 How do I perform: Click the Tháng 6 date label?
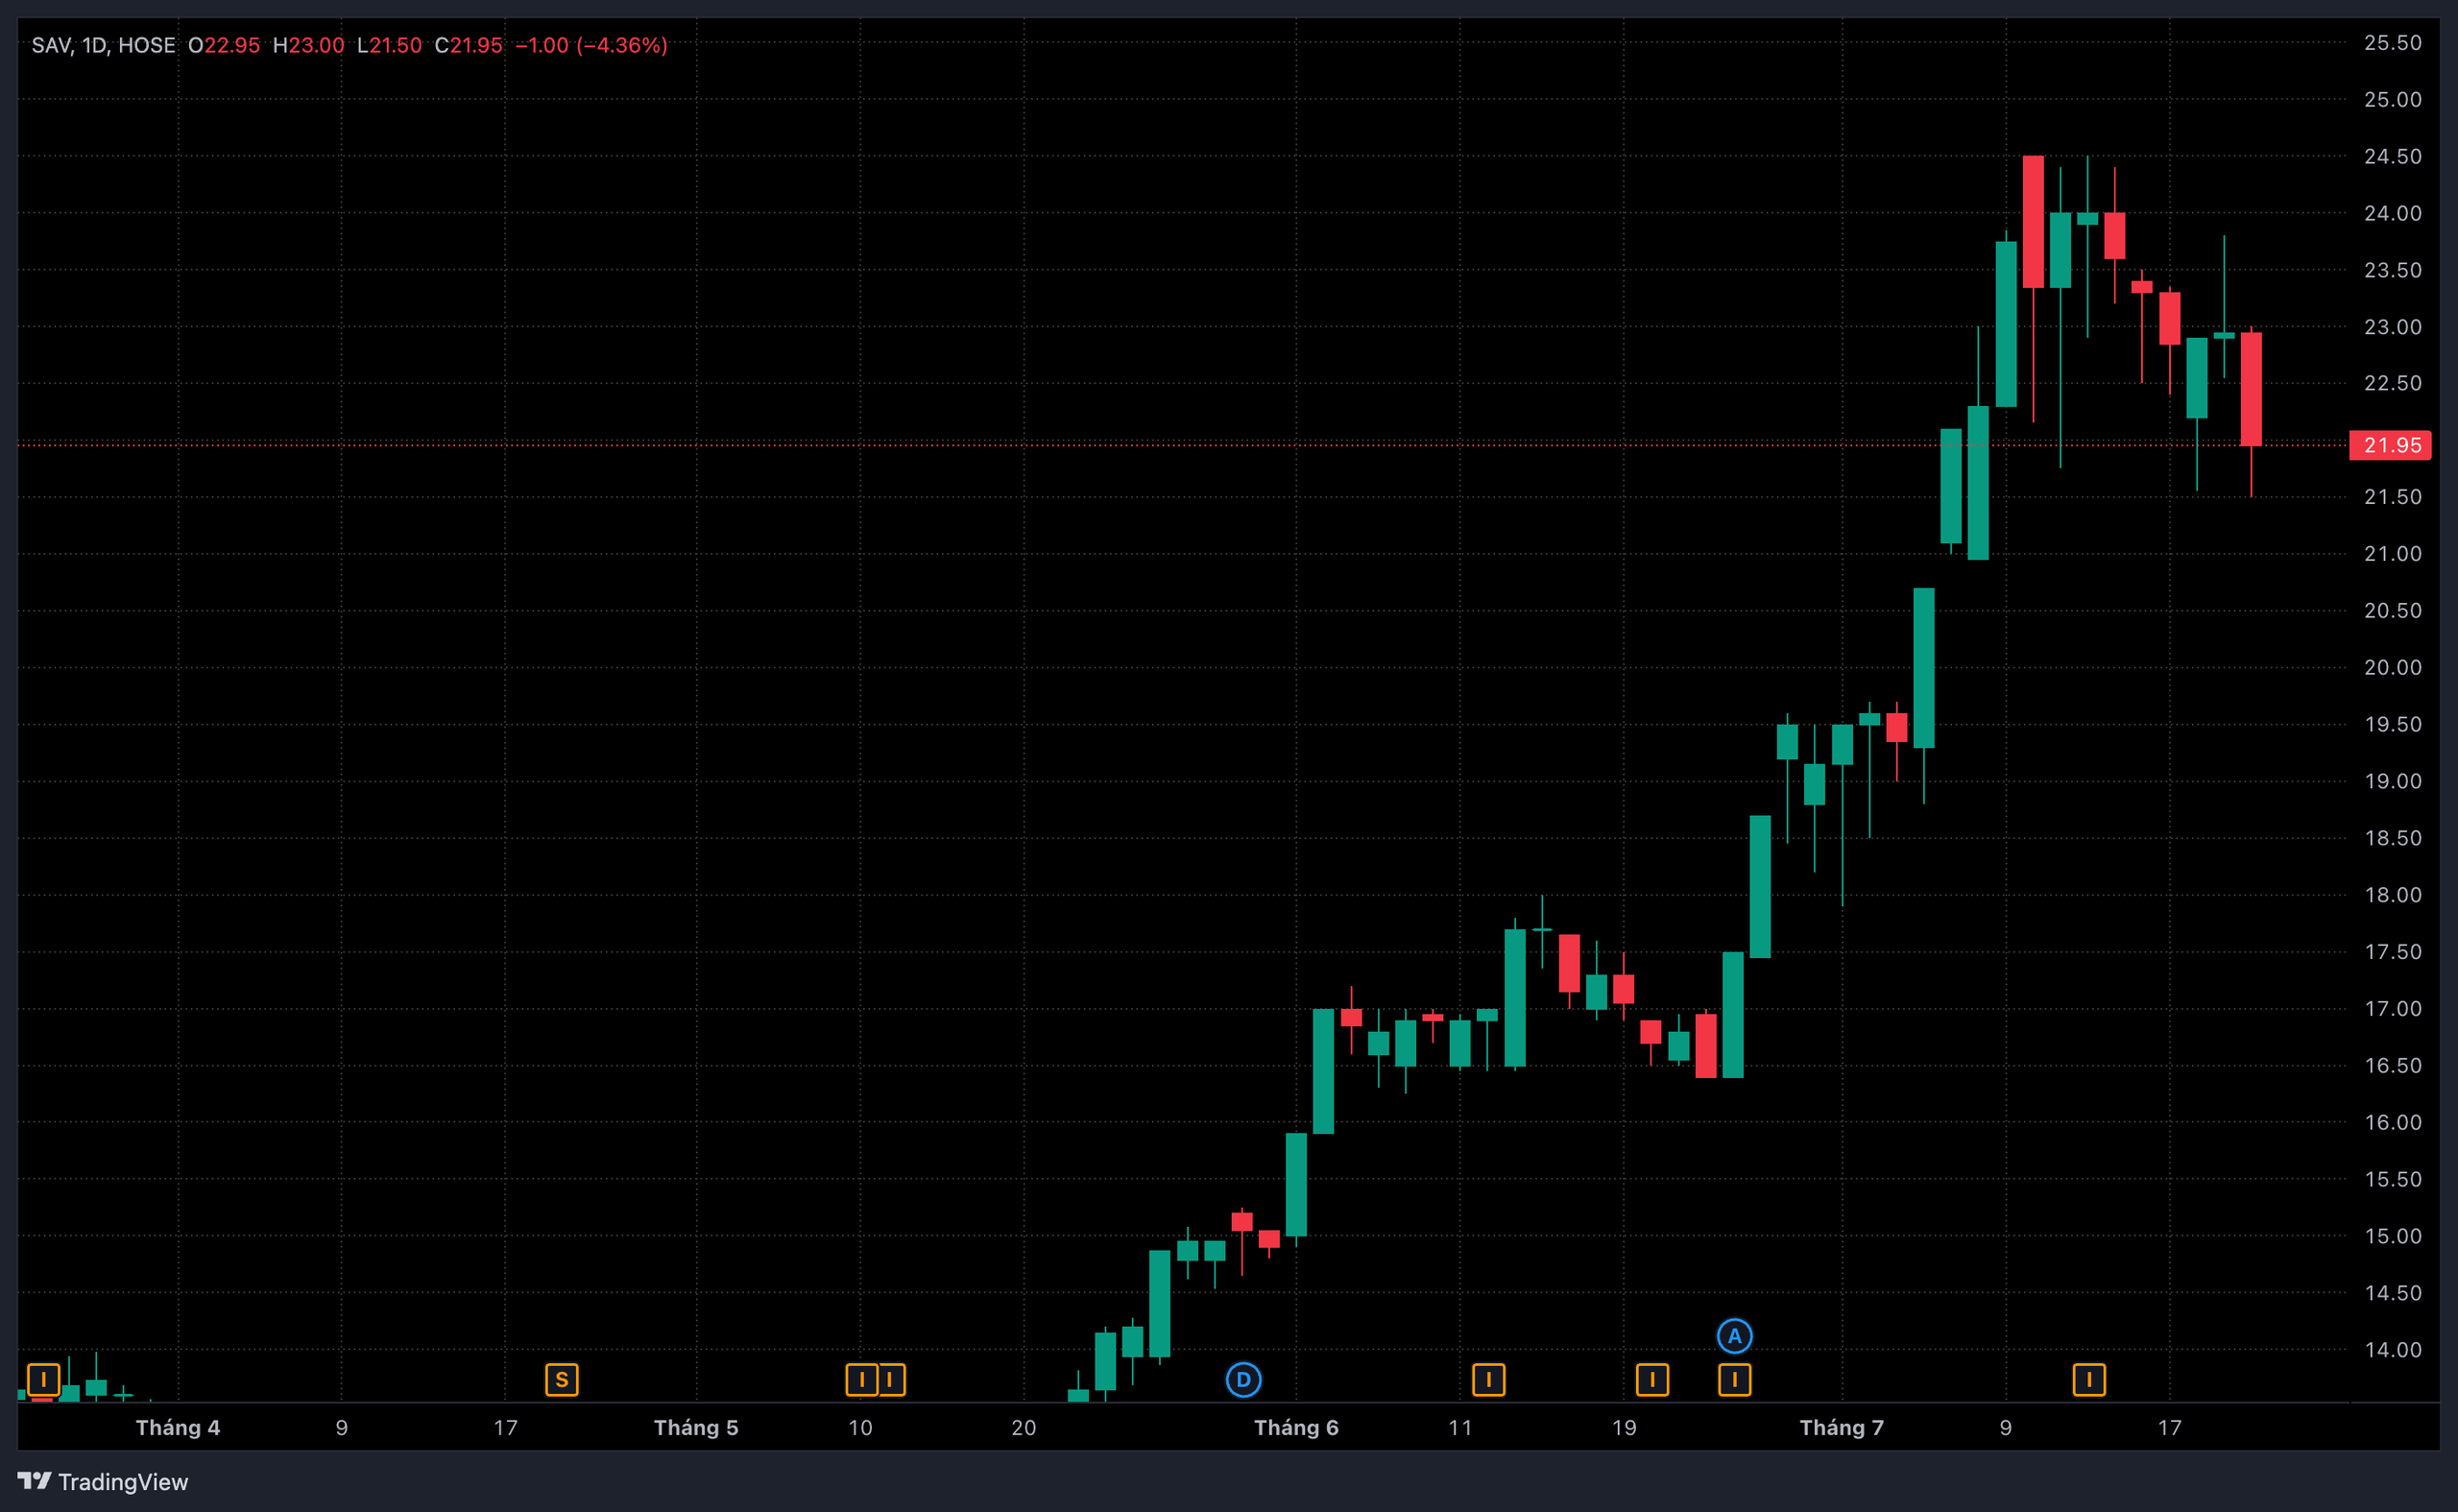[x=1296, y=1427]
